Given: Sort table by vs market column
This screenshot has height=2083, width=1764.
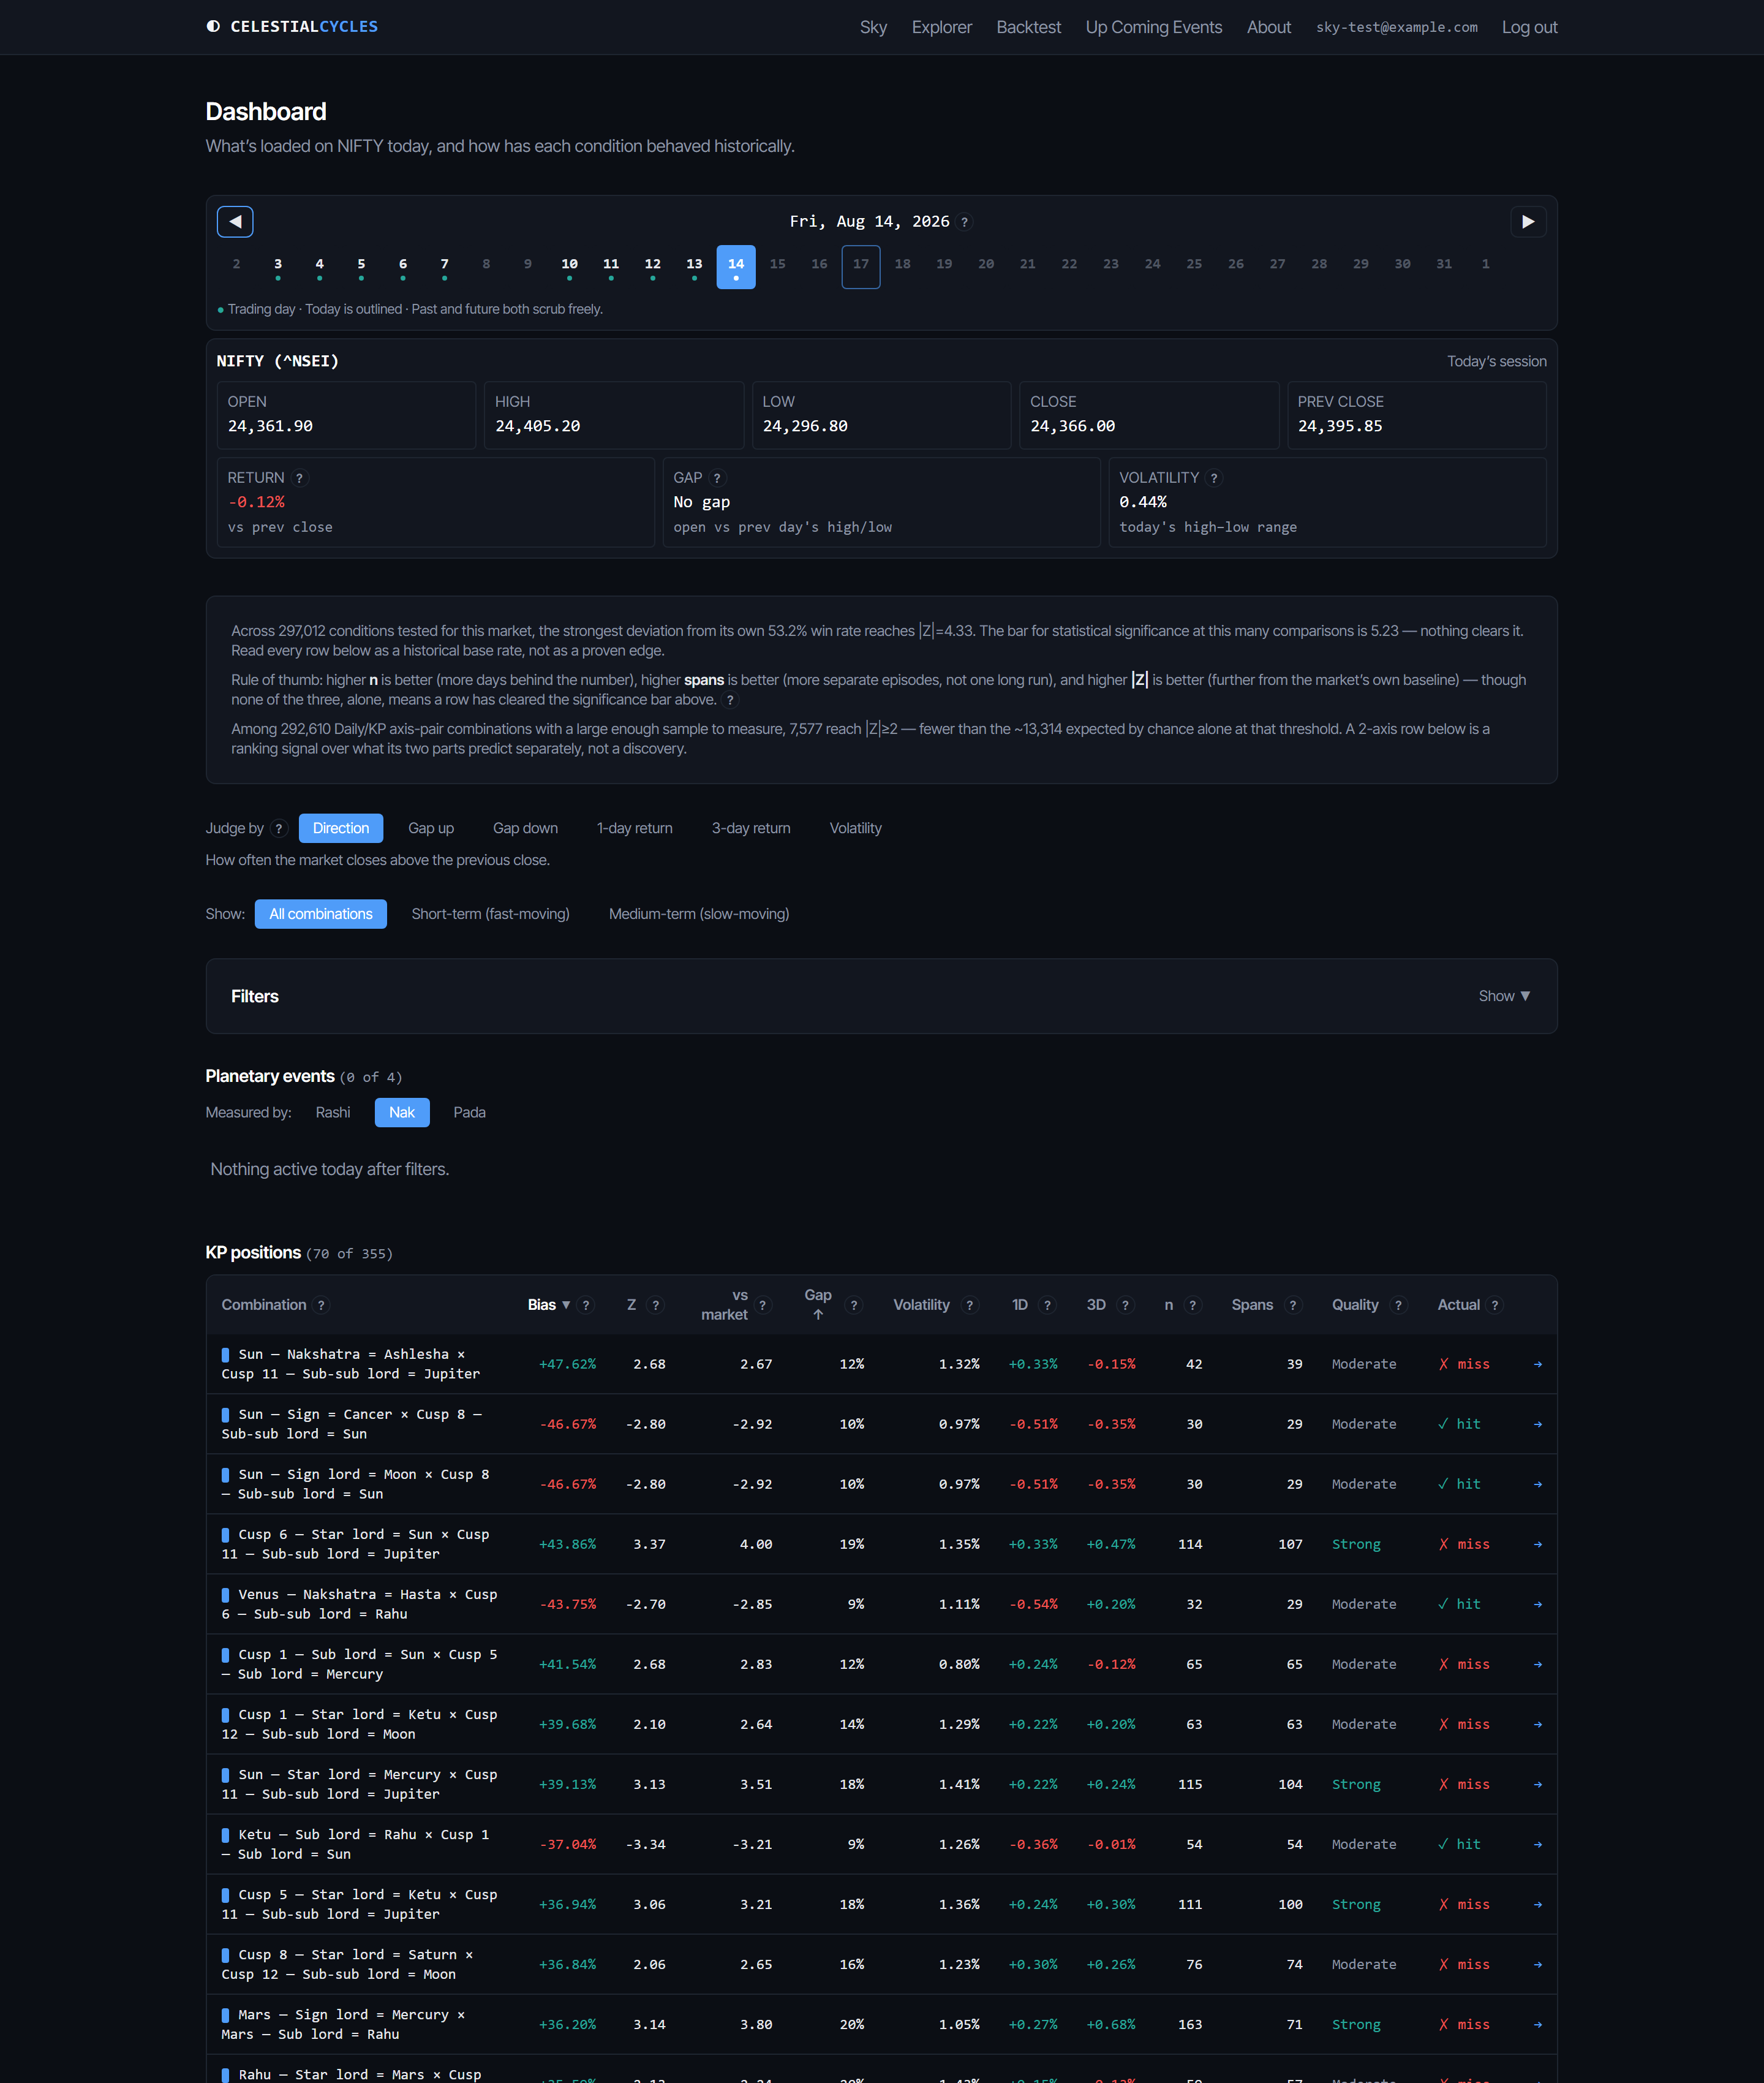Looking at the screenshot, I should coord(725,1304).
